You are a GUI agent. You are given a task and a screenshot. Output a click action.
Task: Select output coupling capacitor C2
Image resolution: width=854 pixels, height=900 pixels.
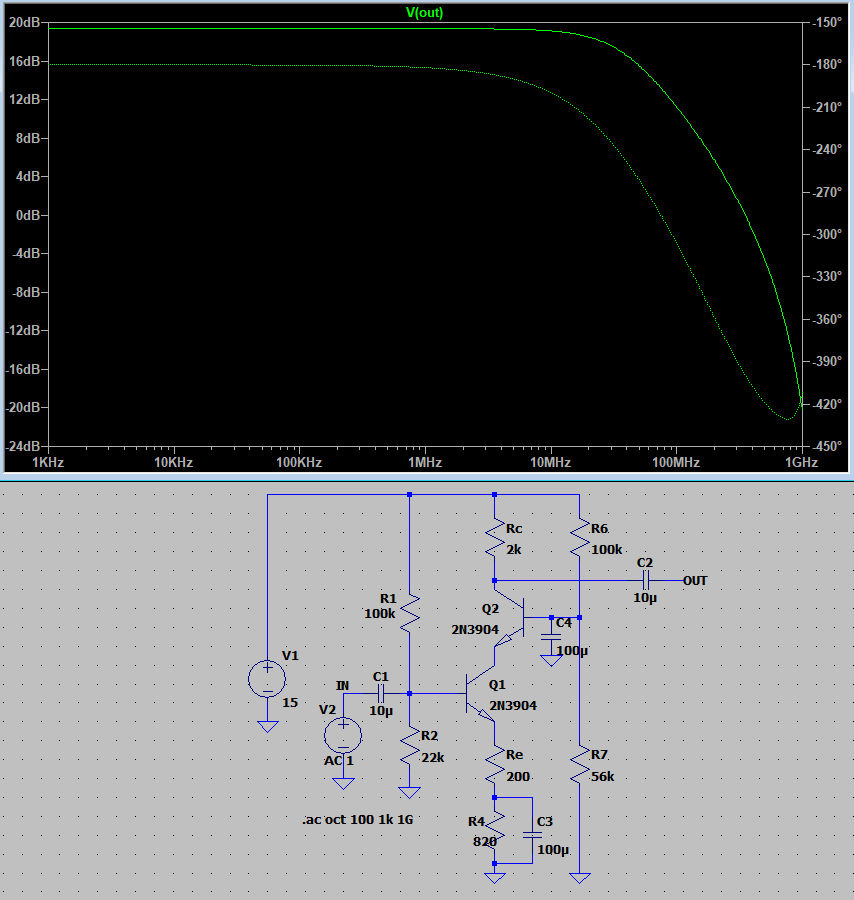tap(646, 580)
